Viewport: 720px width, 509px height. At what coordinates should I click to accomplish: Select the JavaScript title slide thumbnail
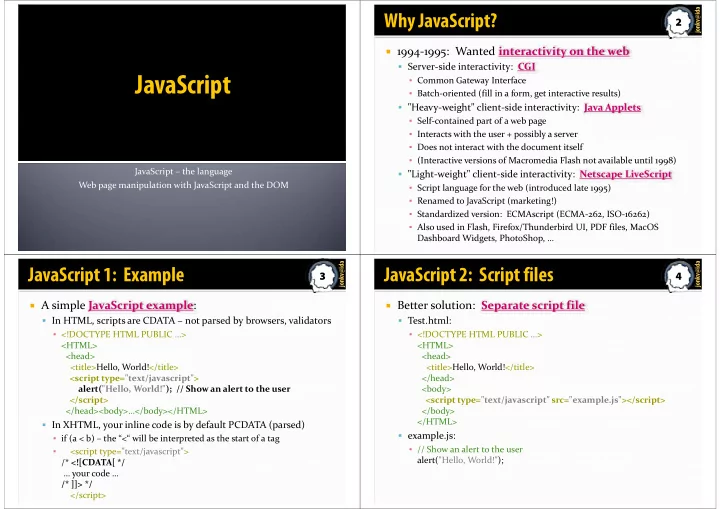pos(182,128)
